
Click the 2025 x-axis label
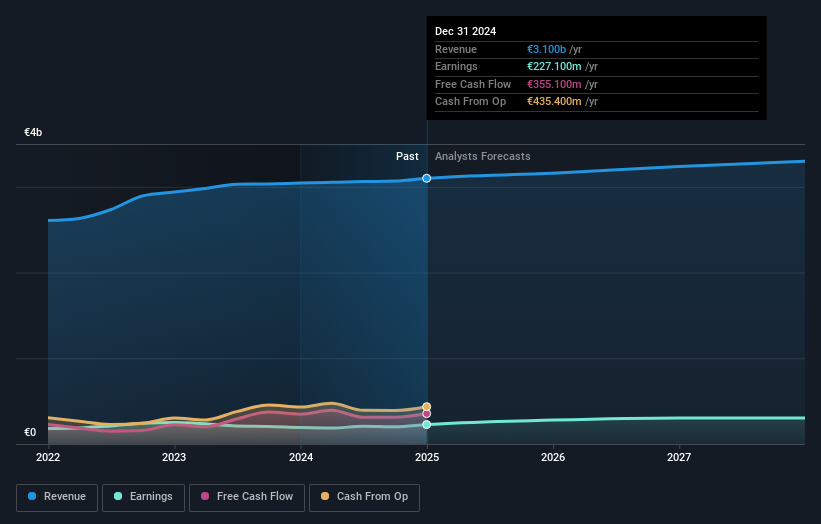[x=427, y=458]
